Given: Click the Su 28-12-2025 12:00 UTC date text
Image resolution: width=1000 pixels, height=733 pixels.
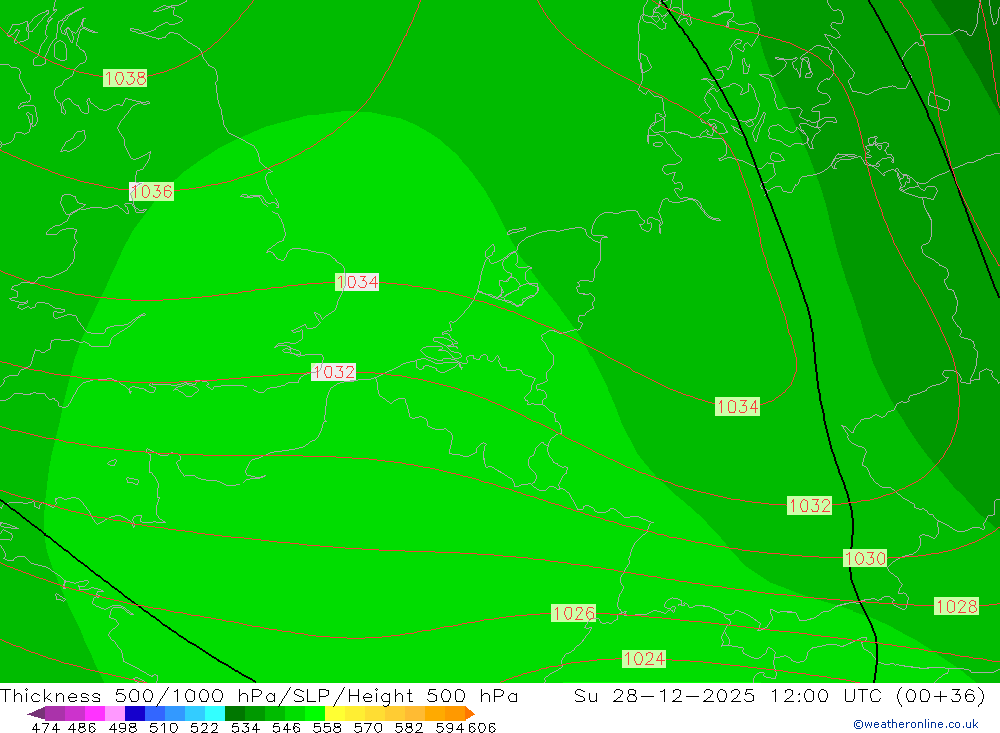Looking at the screenshot, I should pyautogui.click(x=727, y=695).
